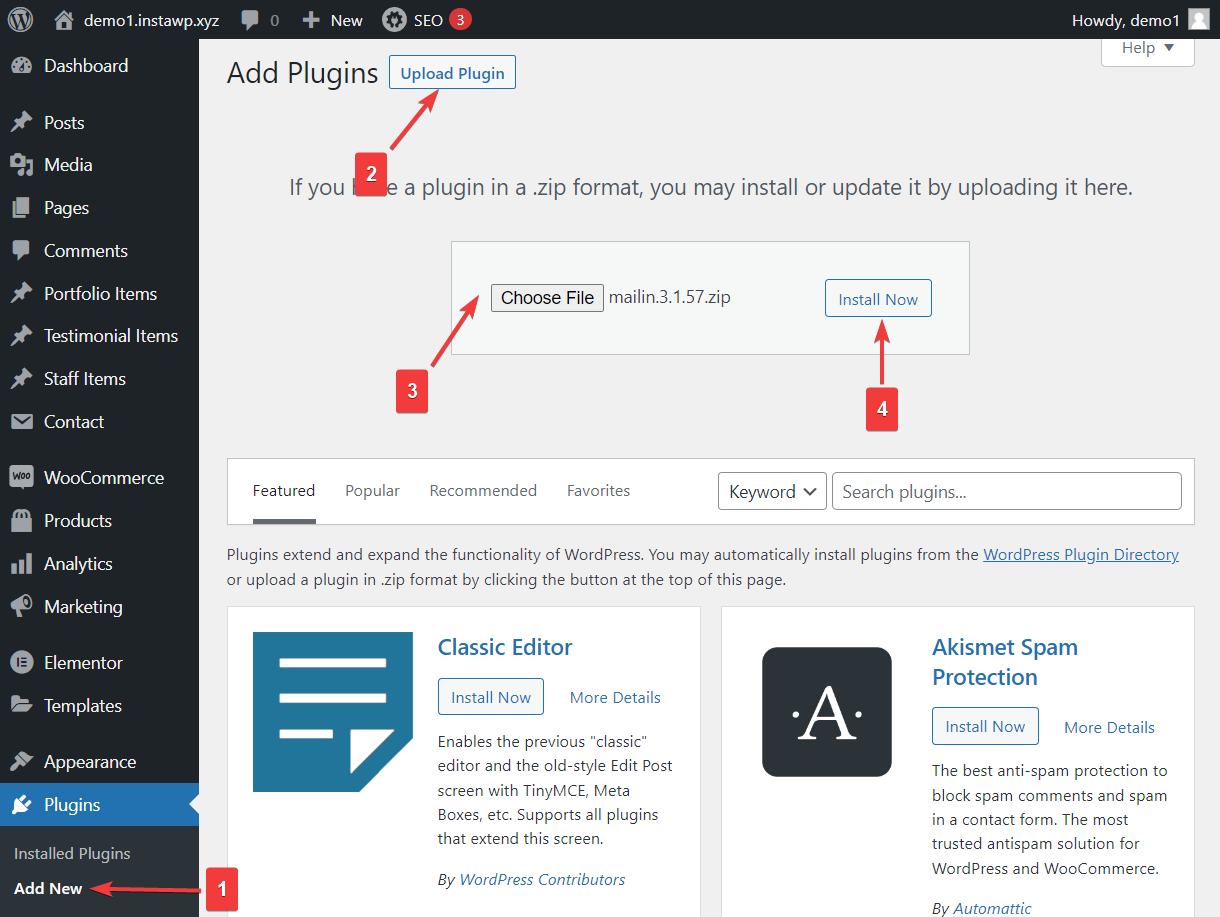Open the SEO toolbar item with notification badge
This screenshot has width=1220, height=917.
click(x=427, y=19)
